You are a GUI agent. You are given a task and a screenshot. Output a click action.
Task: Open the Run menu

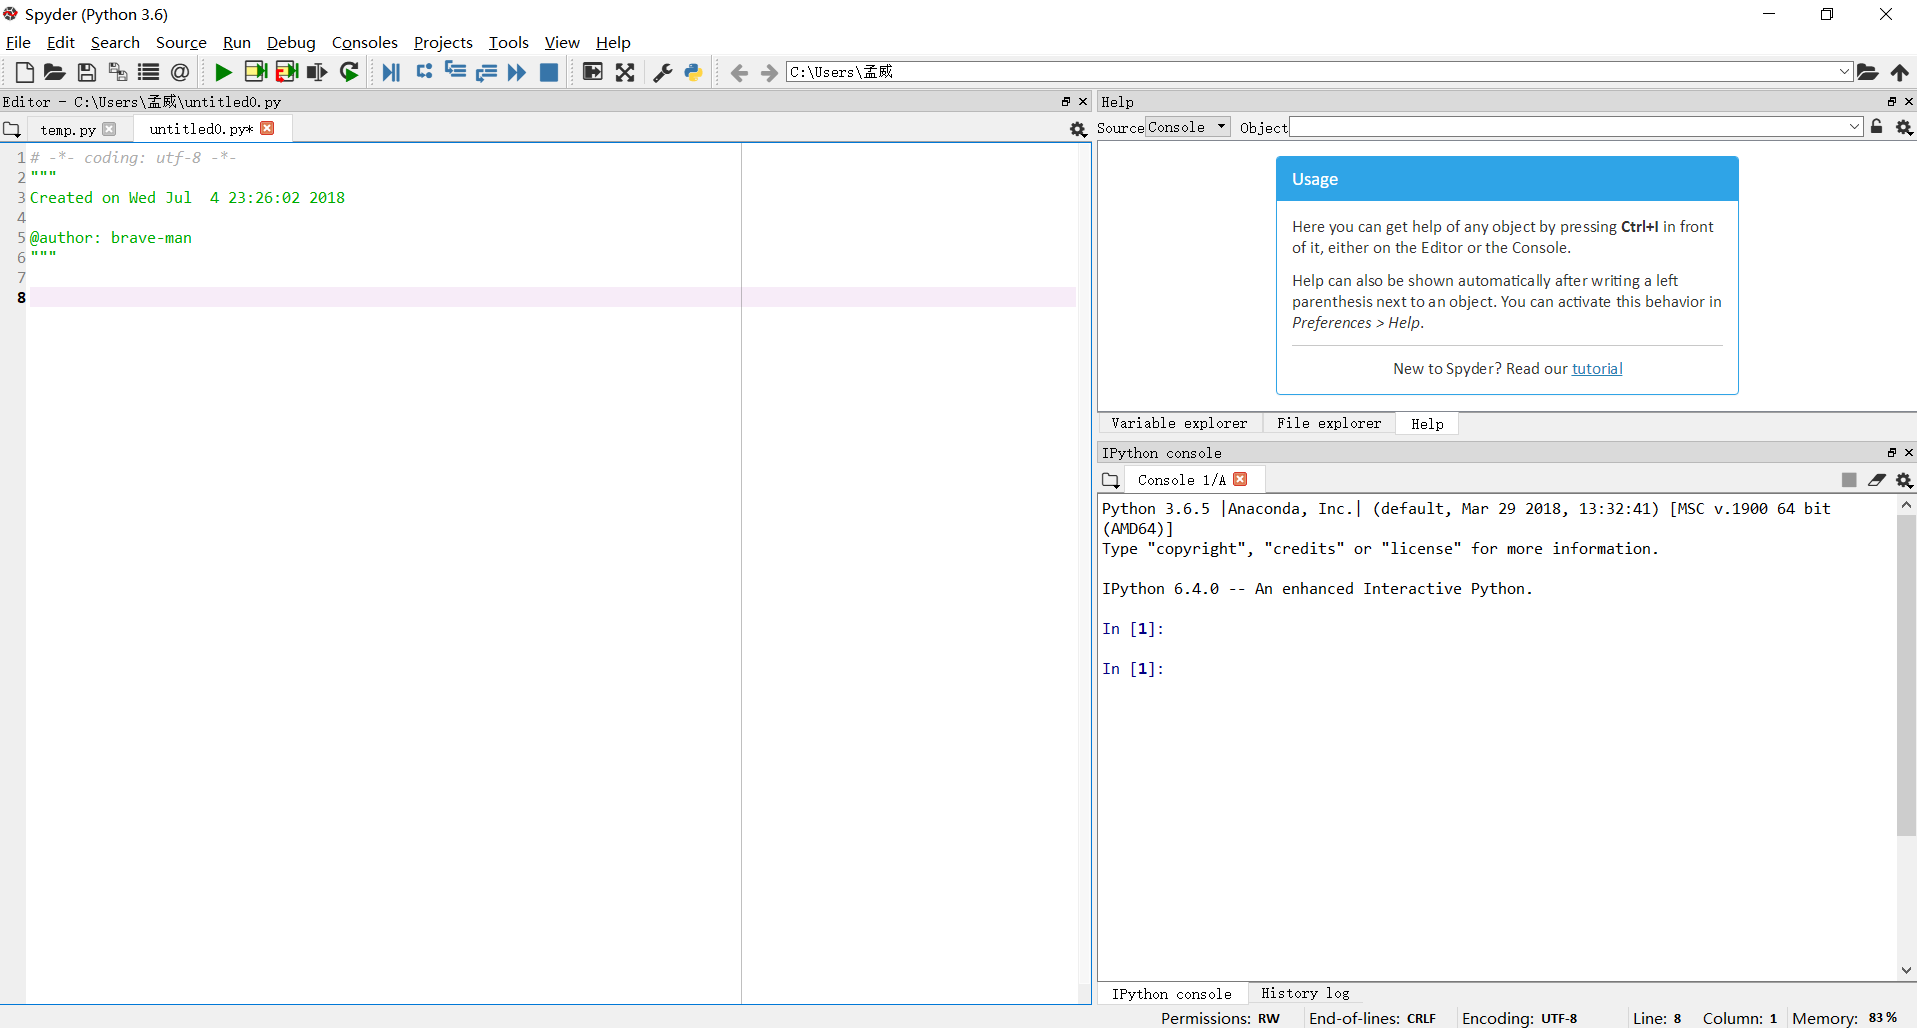point(237,42)
